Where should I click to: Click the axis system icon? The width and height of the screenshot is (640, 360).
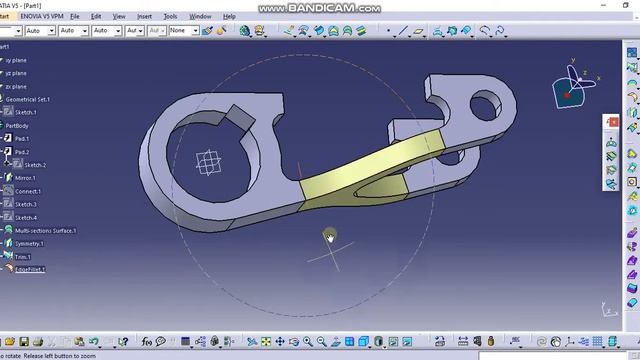(570, 342)
